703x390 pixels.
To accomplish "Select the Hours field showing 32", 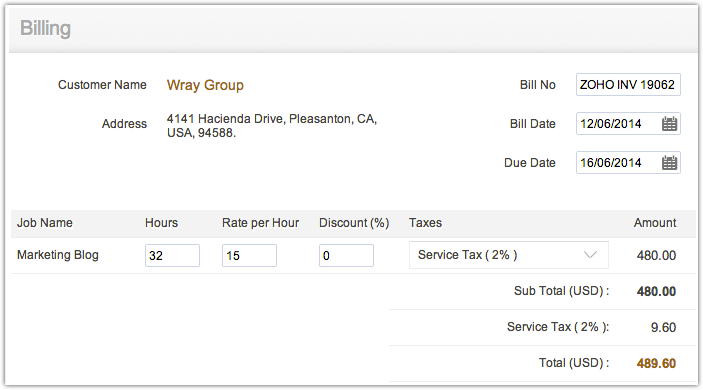I will click(x=172, y=256).
